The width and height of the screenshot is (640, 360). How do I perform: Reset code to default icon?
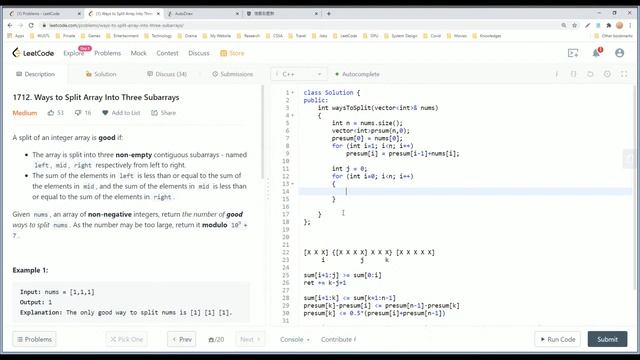click(x=590, y=74)
